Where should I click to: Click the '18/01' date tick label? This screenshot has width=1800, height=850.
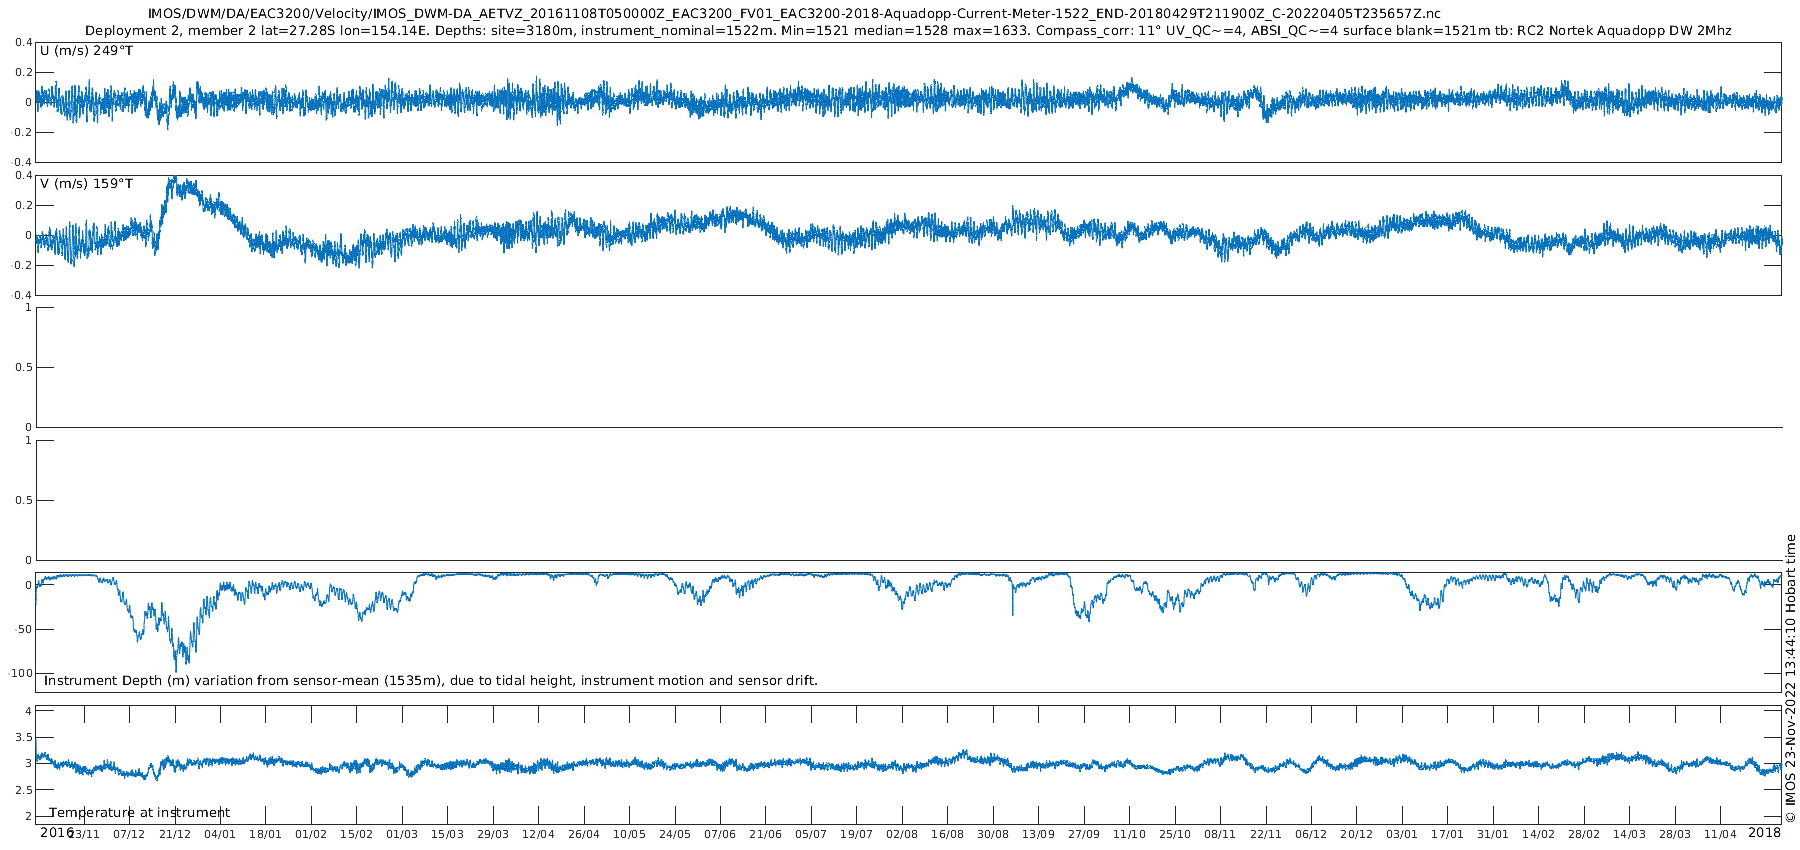266,834
